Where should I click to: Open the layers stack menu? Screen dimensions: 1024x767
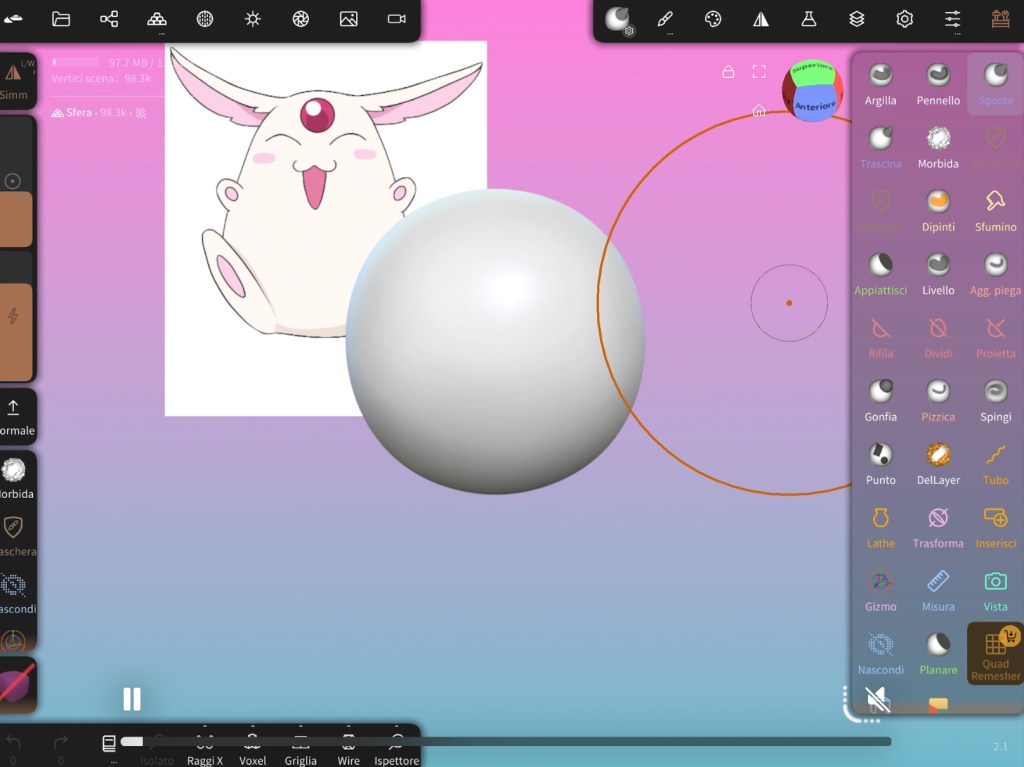(857, 19)
